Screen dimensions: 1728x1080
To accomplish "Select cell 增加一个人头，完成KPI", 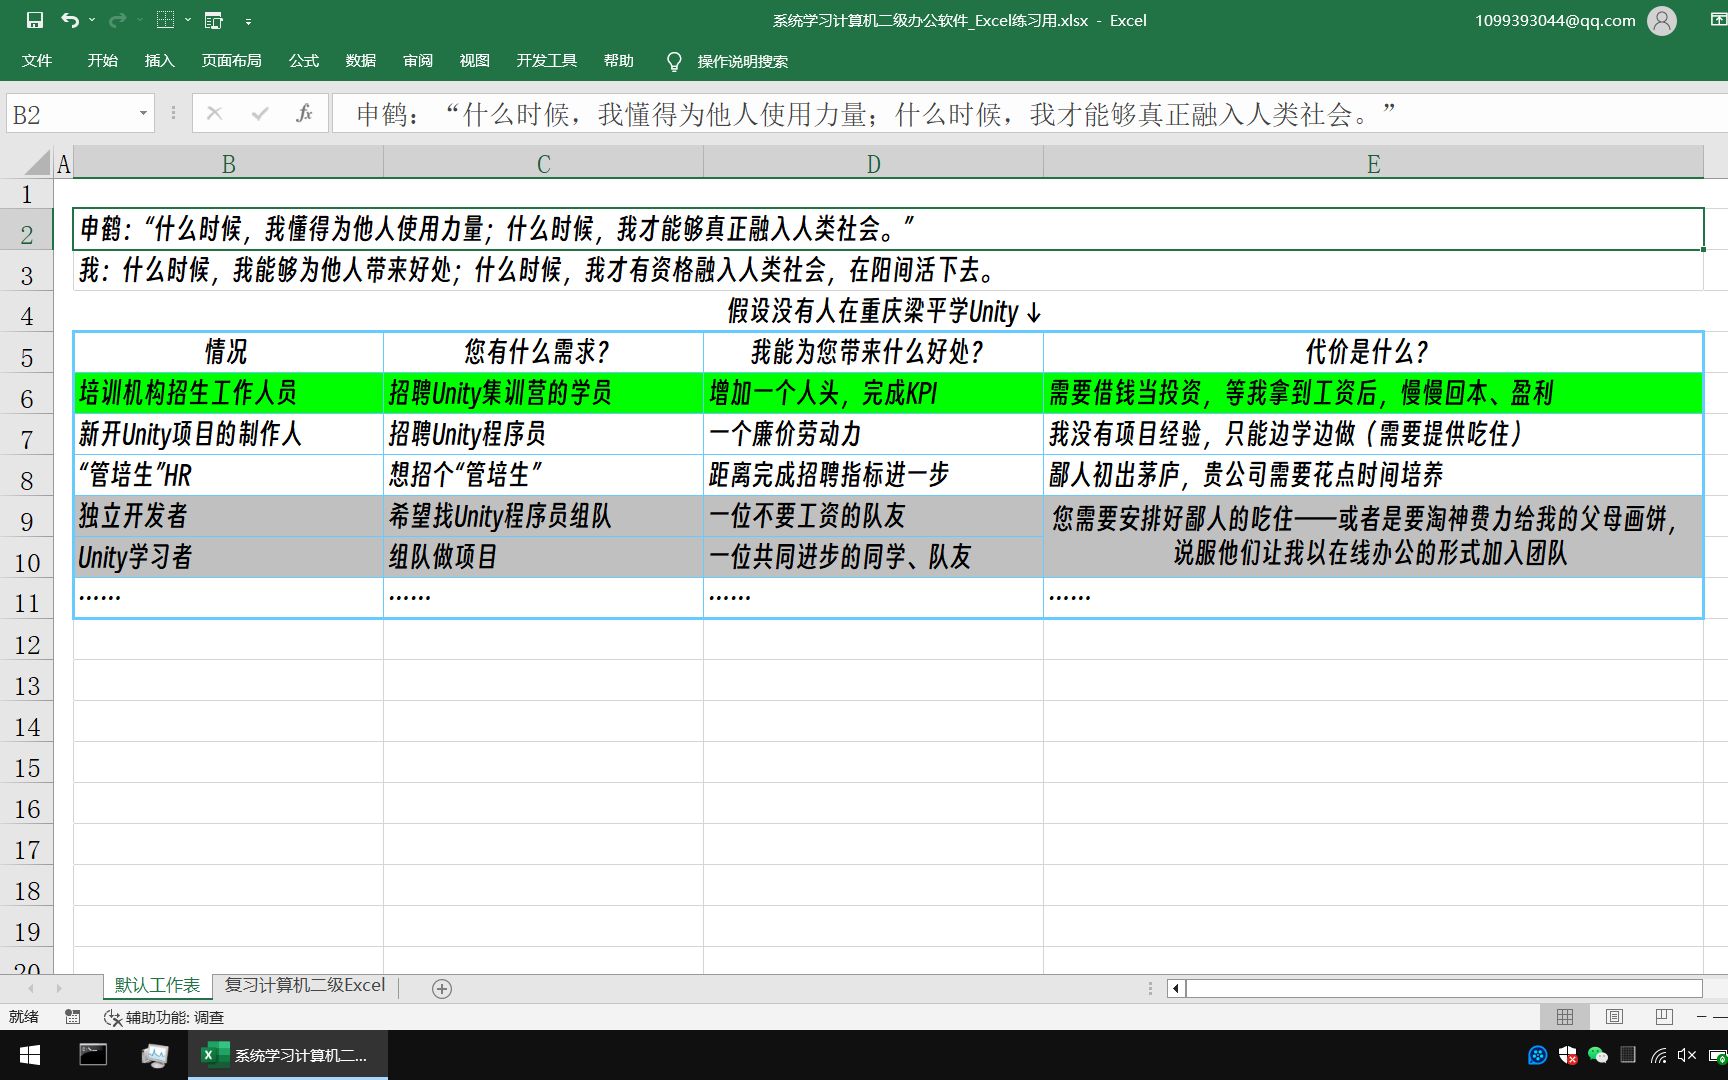I will 873,393.
